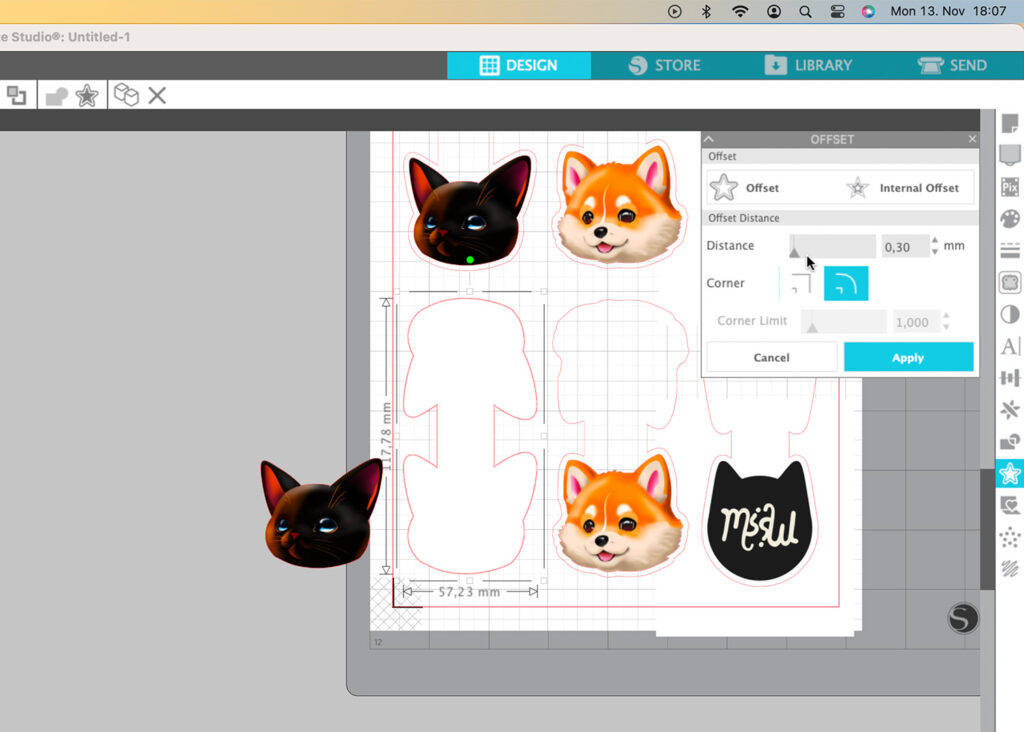Open the Text Style panel

[1010, 346]
